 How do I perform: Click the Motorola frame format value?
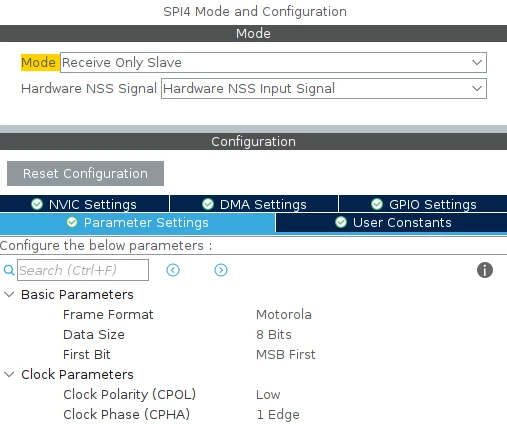284,314
